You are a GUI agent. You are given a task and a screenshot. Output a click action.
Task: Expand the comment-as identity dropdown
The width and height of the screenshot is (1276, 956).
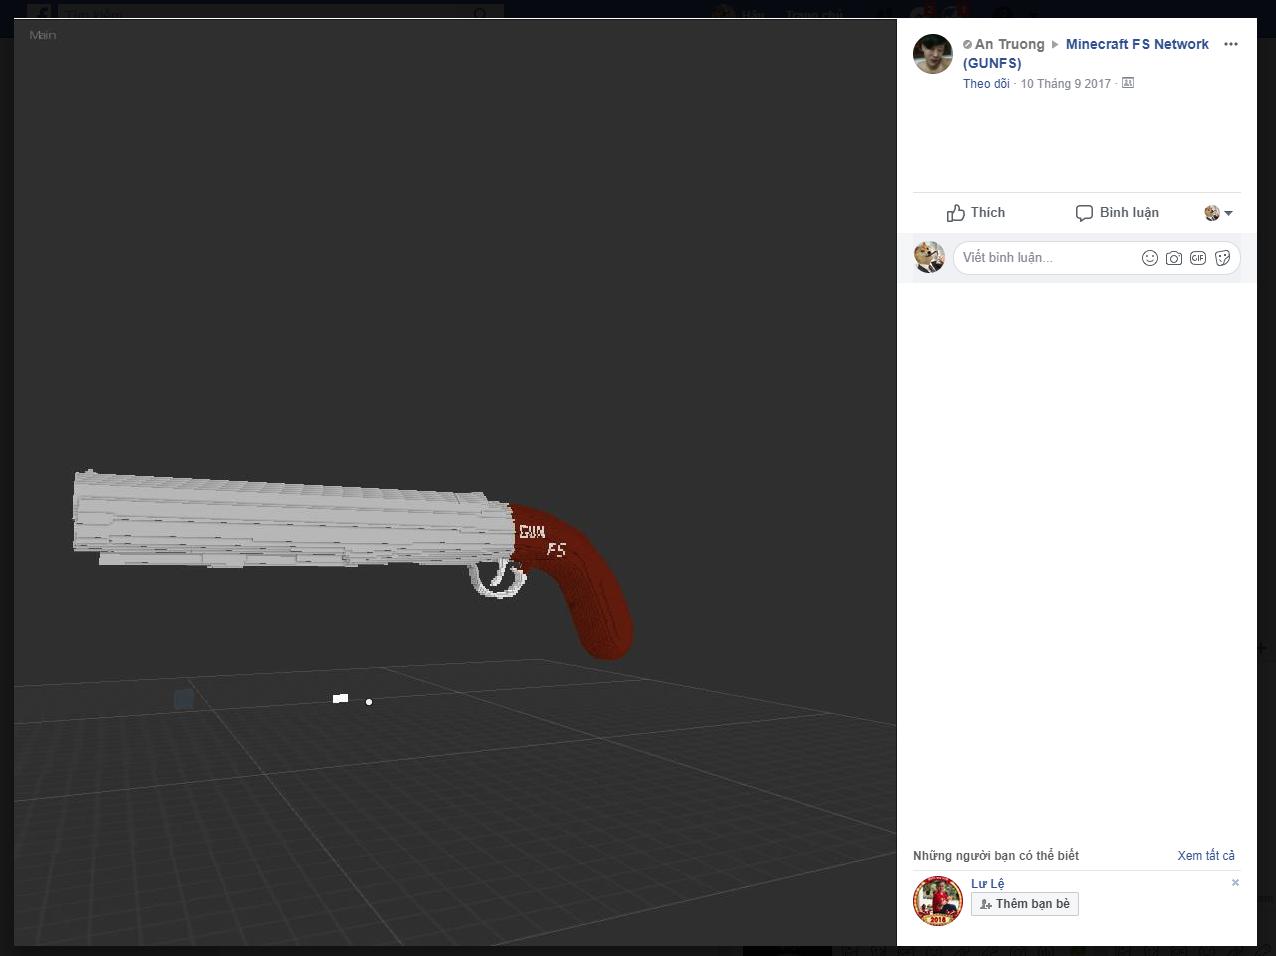(x=1219, y=213)
